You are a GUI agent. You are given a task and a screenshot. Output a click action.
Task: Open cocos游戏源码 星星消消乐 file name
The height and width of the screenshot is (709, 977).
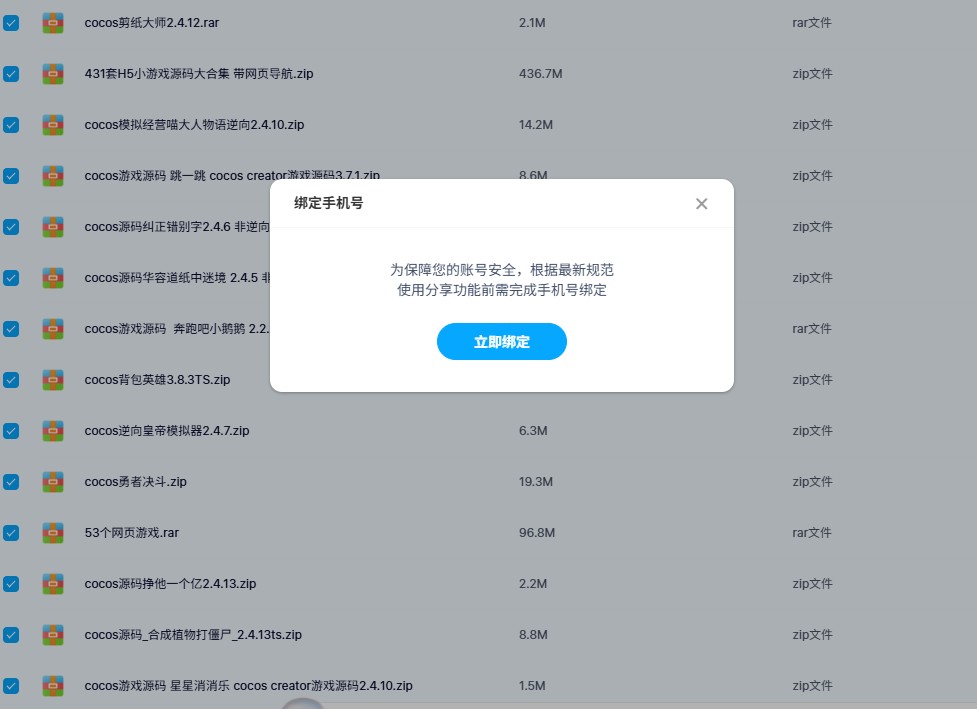[249, 686]
